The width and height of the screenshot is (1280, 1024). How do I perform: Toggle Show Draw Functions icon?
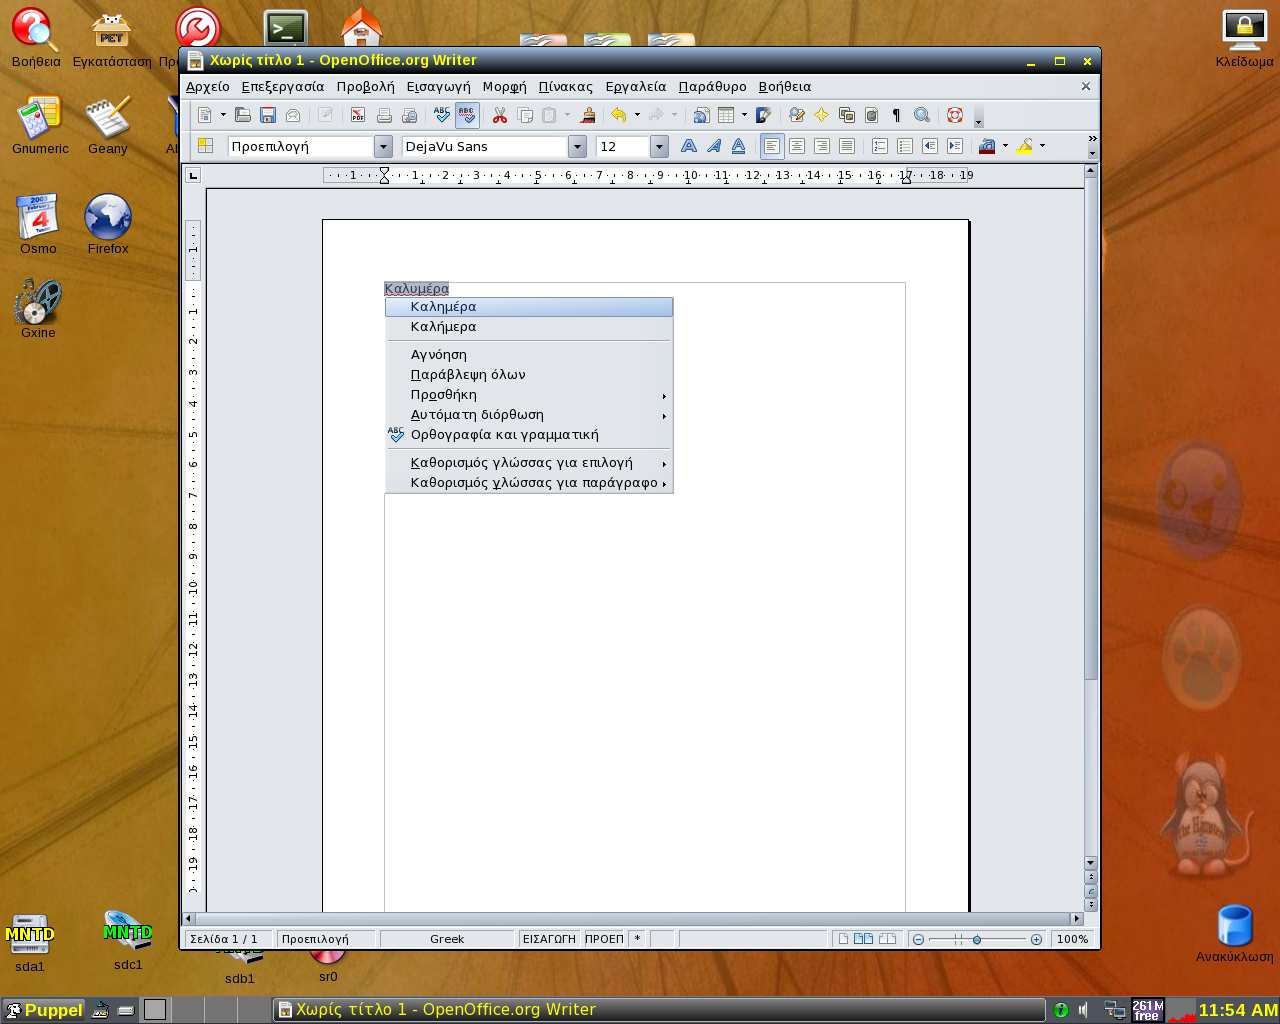[764, 115]
